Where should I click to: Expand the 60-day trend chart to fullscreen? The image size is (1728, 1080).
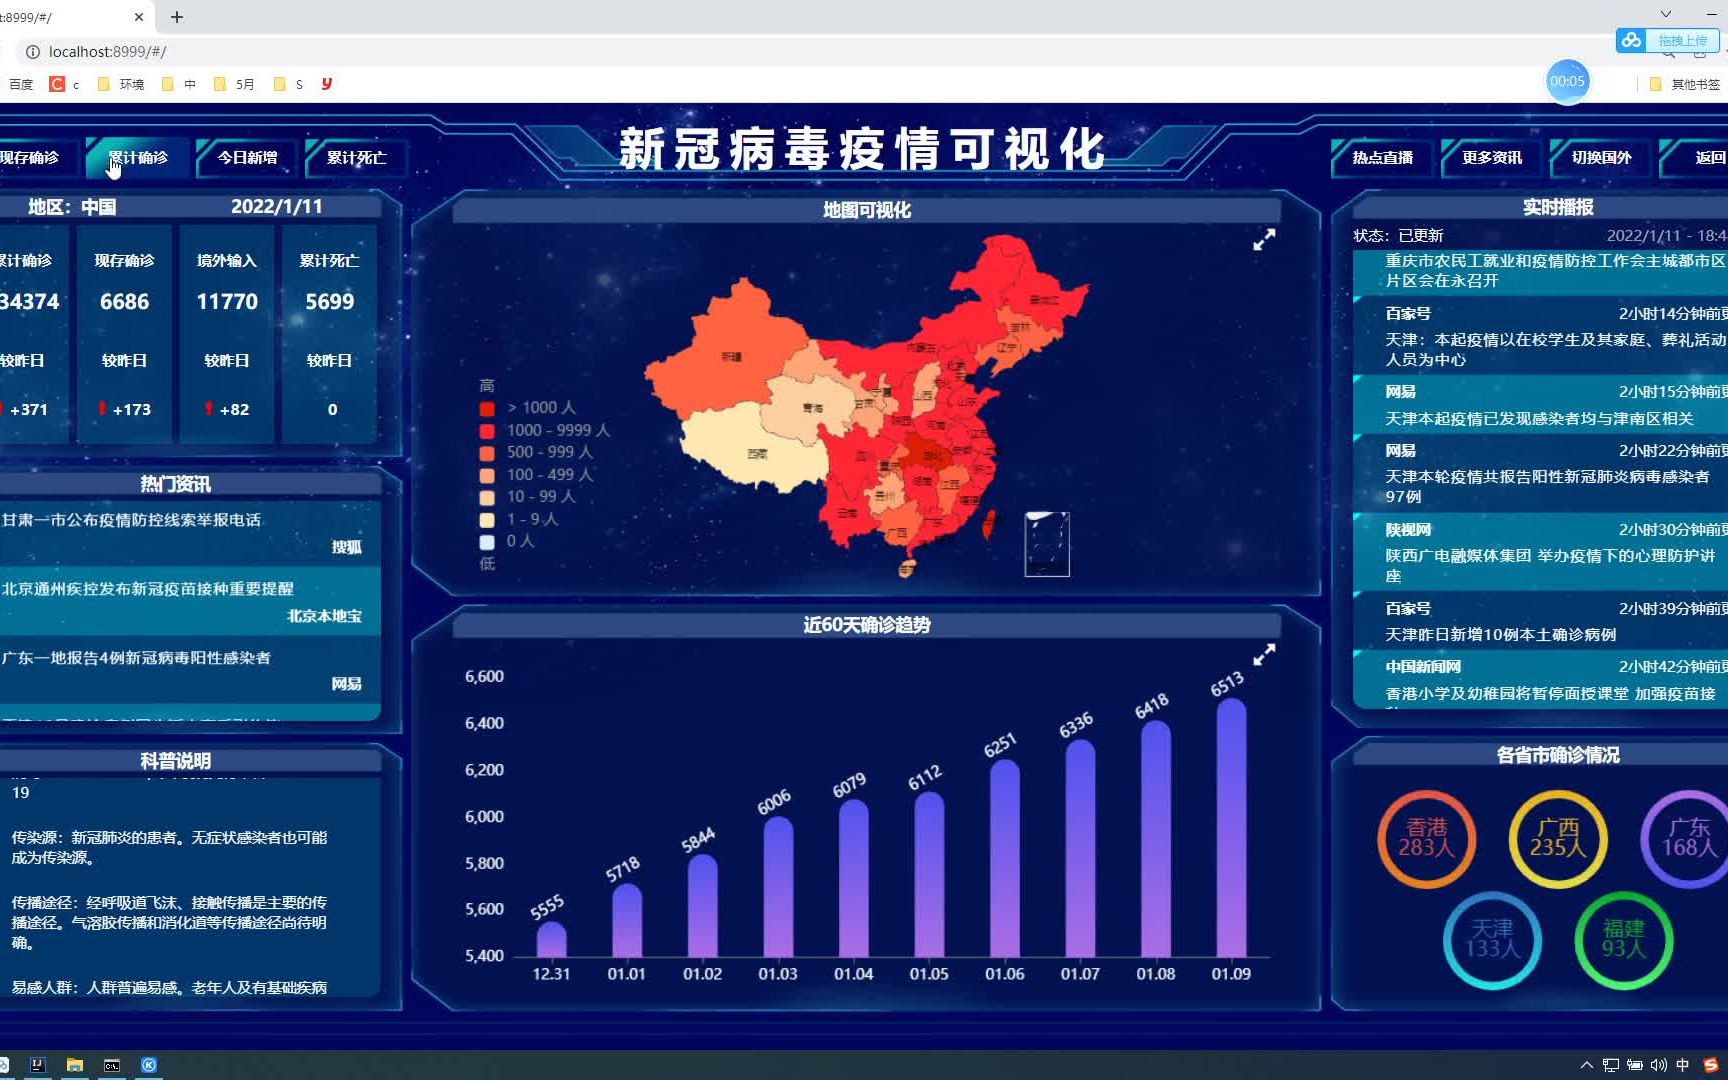[1264, 655]
